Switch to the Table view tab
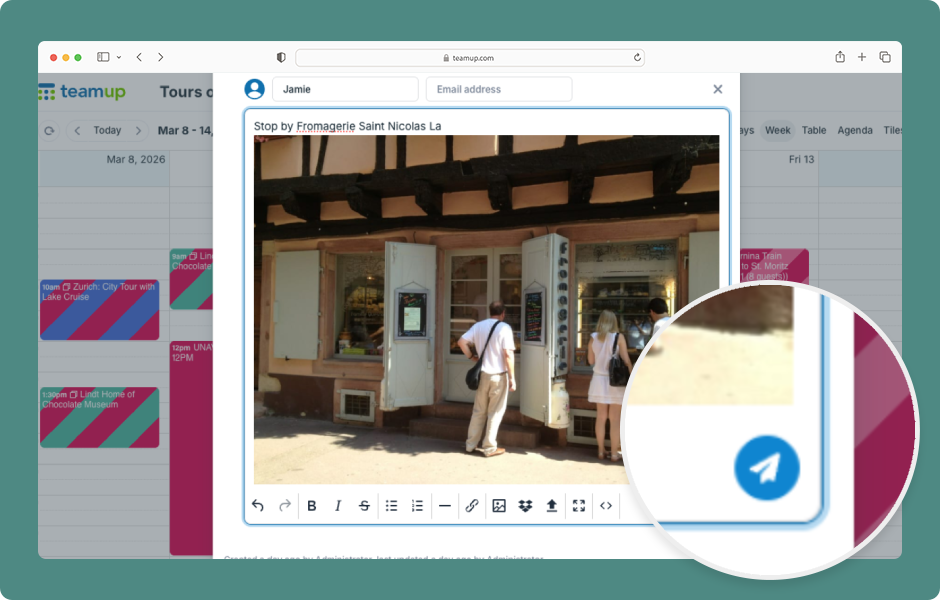This screenshot has height=600, width=940. point(813,130)
